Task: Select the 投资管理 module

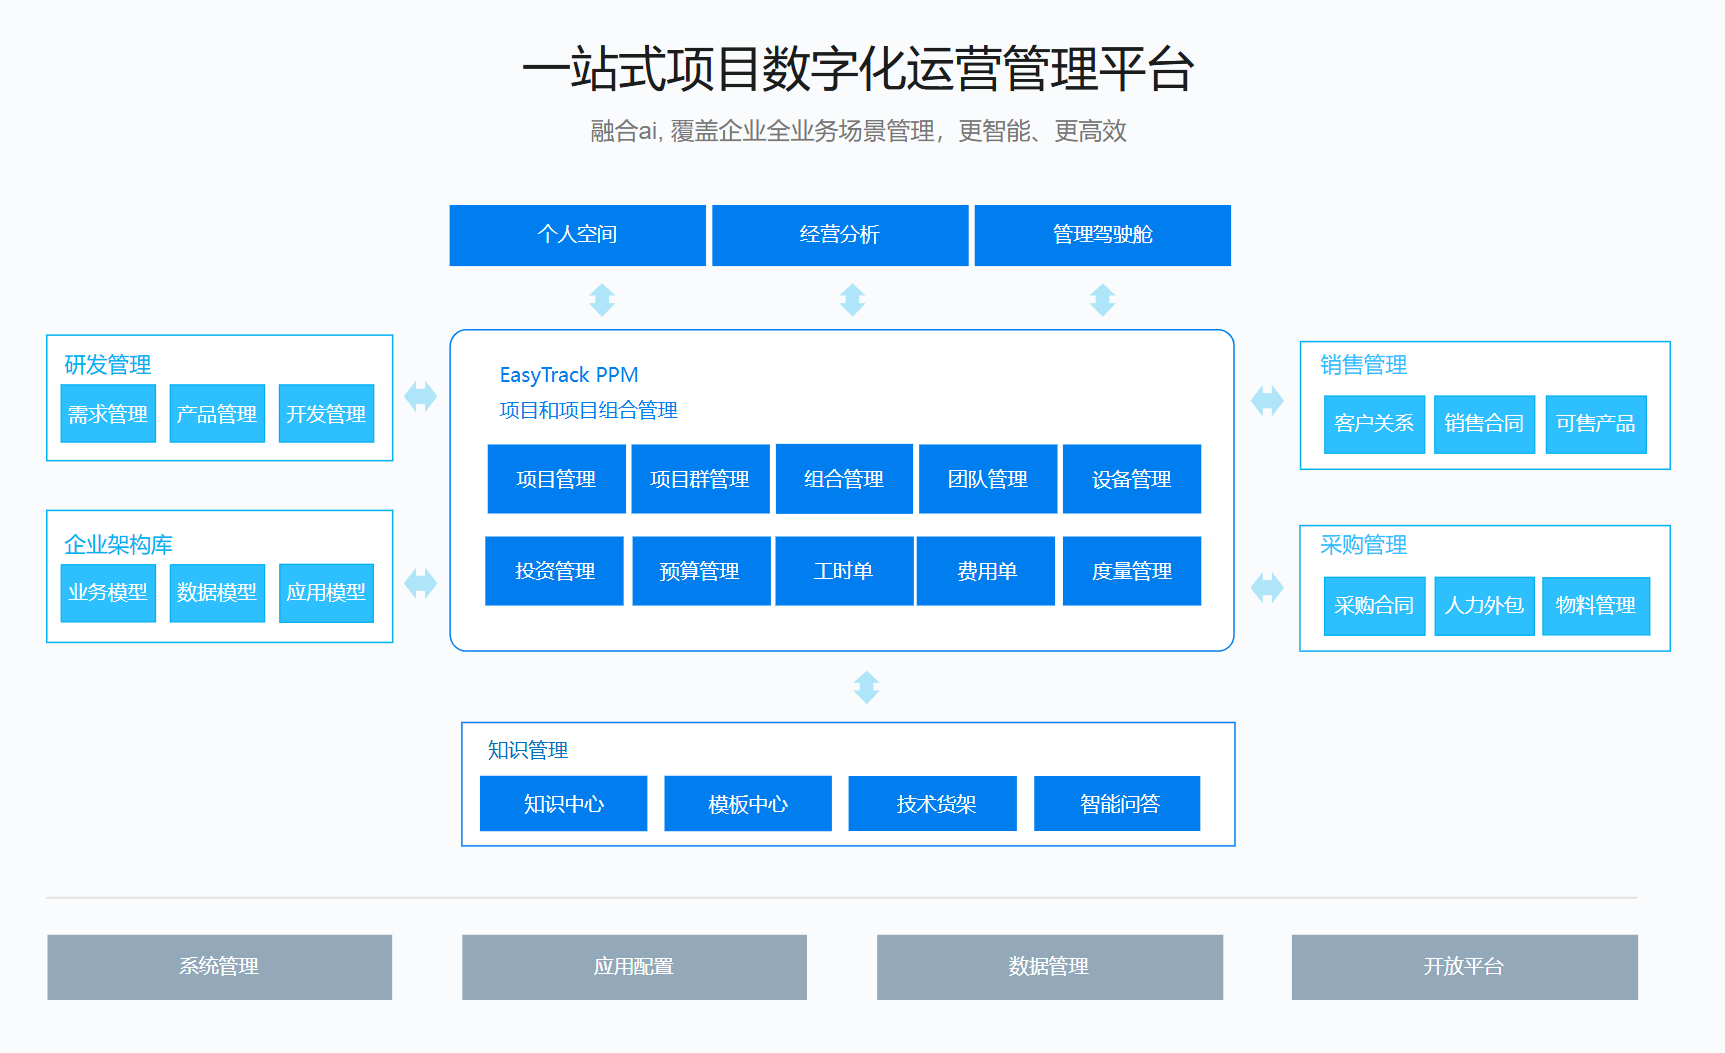Action: [x=554, y=571]
